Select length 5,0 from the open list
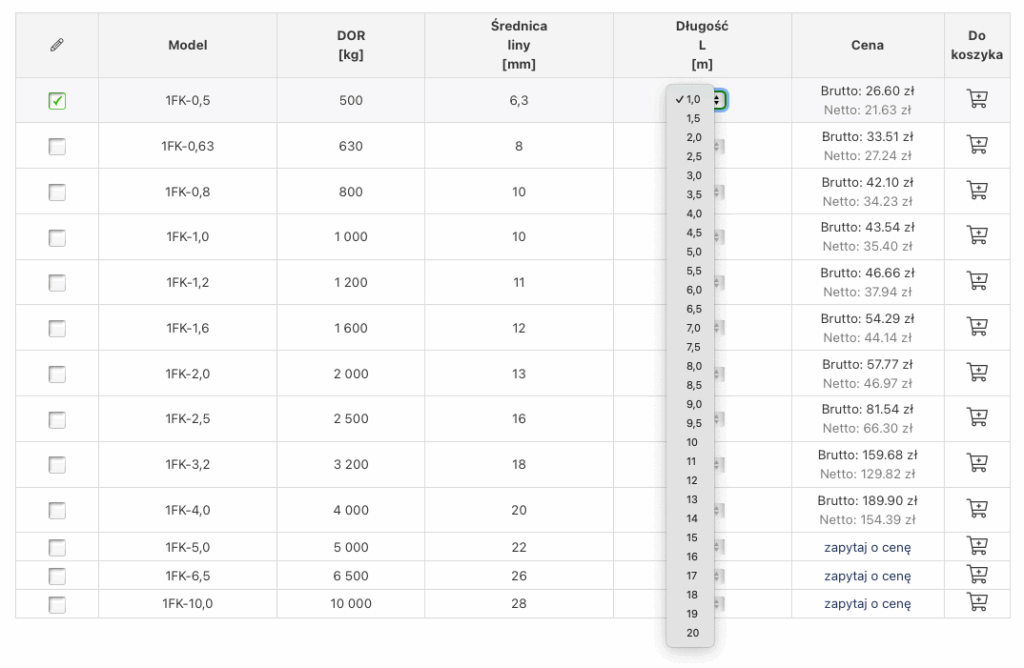This screenshot has width=1024, height=668. click(693, 252)
